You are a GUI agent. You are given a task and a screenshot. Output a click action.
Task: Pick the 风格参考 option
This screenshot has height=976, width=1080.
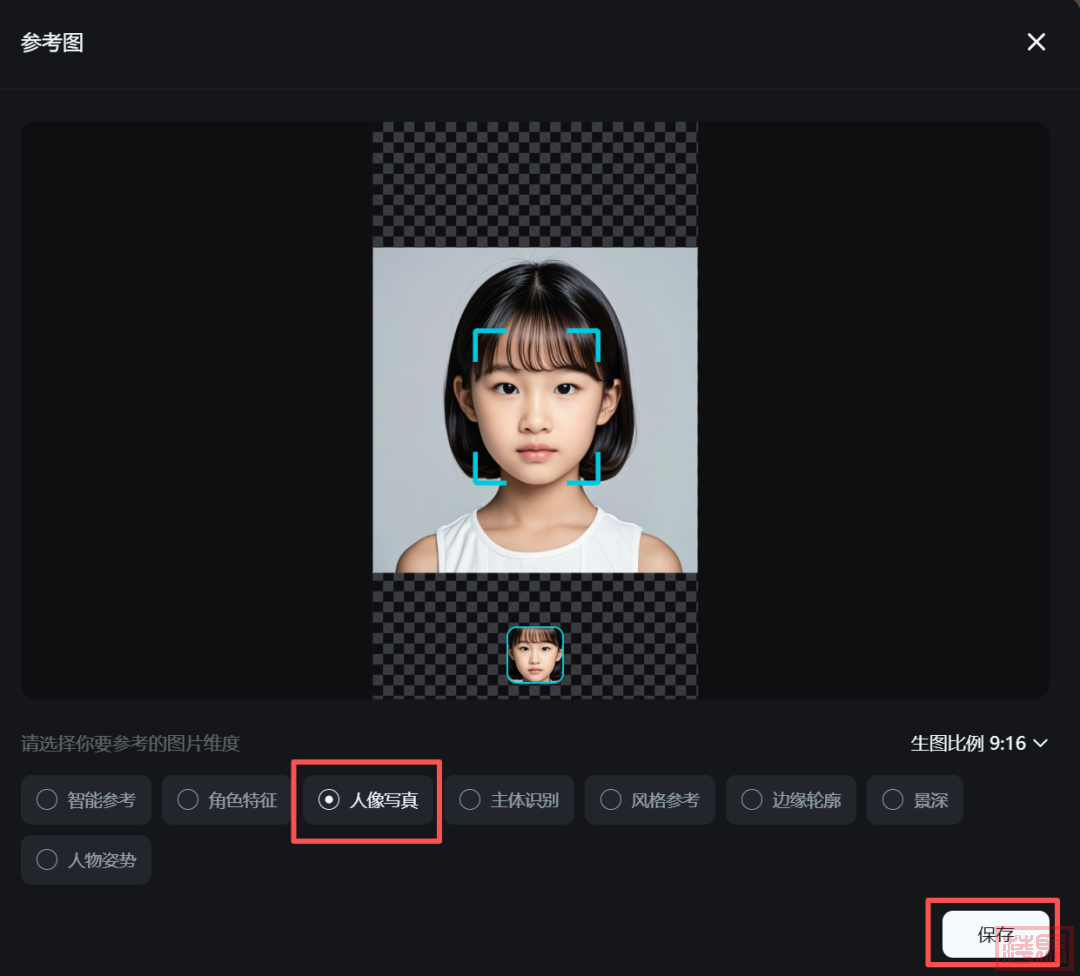tap(650, 800)
